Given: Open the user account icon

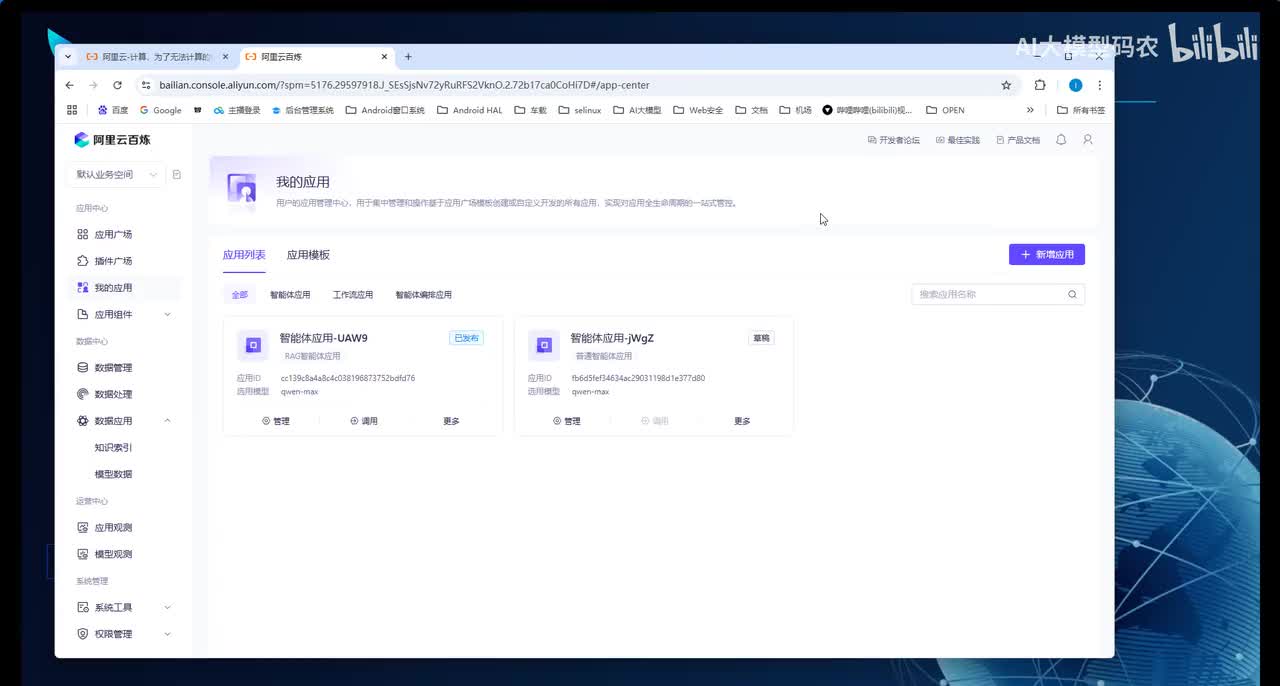Looking at the screenshot, I should pyautogui.click(x=1088, y=140).
